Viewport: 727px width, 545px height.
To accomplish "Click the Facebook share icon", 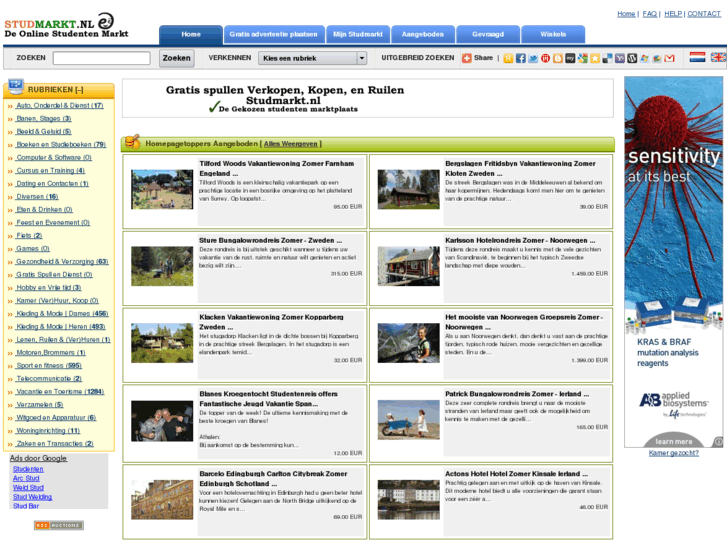I will (520, 58).
